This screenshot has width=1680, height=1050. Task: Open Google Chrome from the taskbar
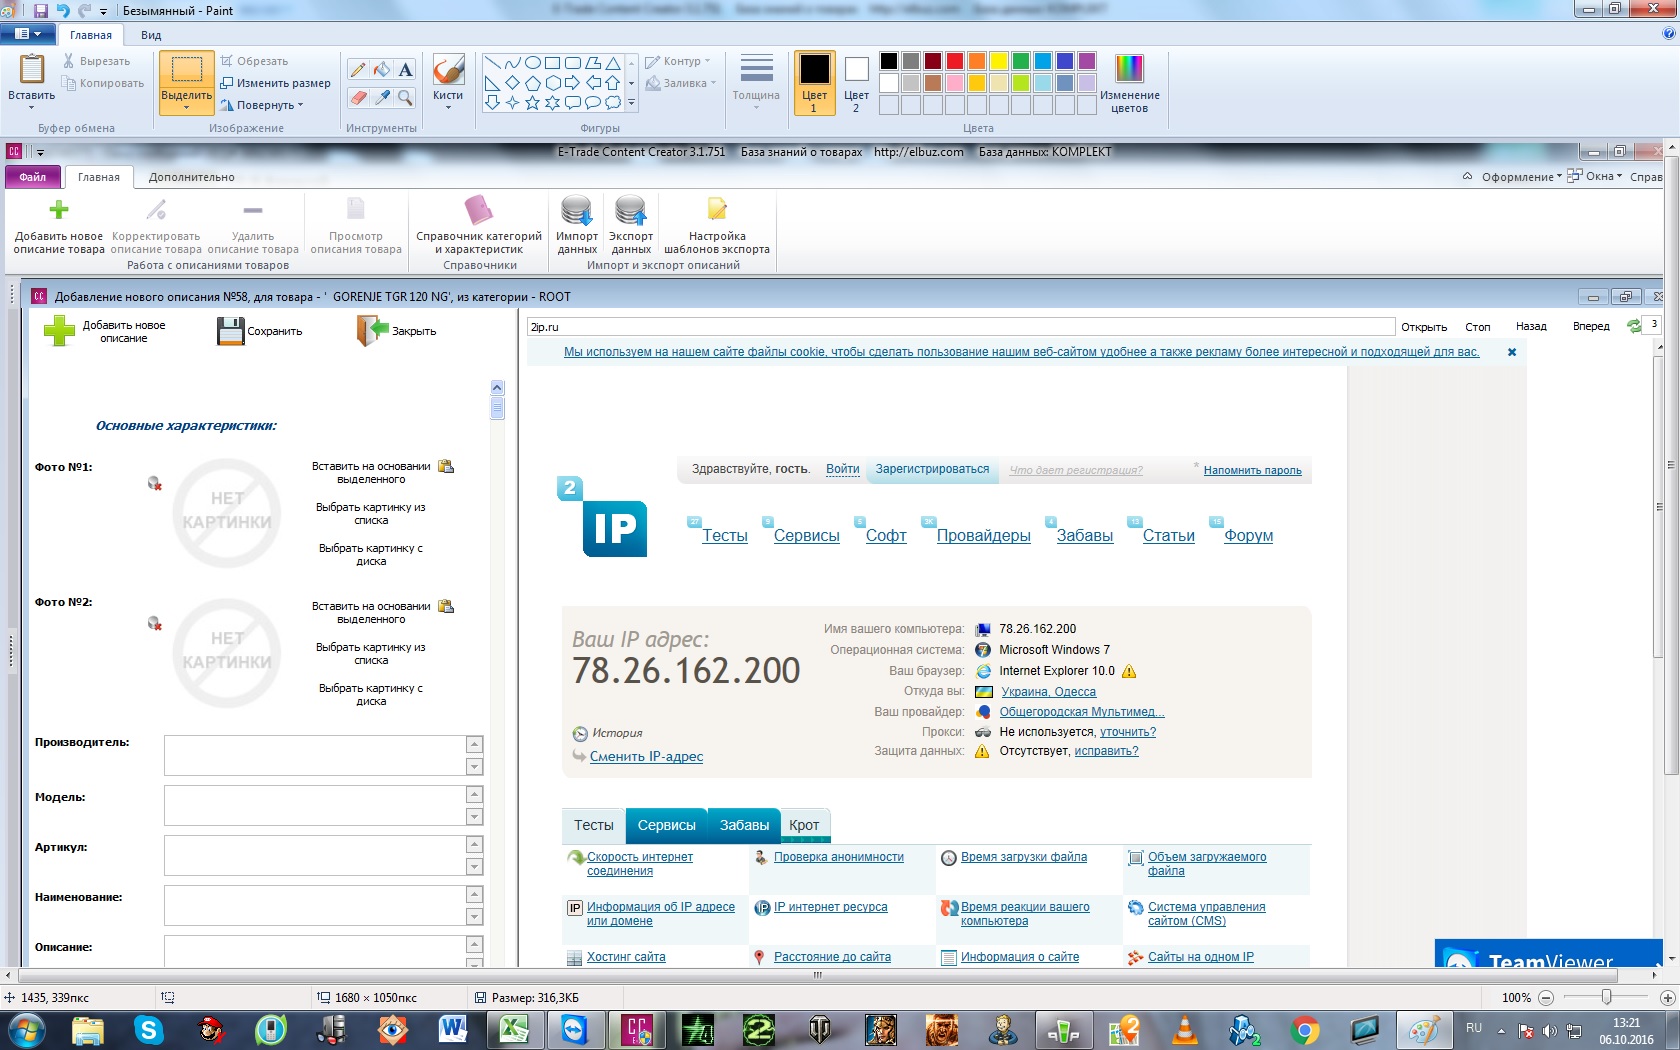1305,1030
